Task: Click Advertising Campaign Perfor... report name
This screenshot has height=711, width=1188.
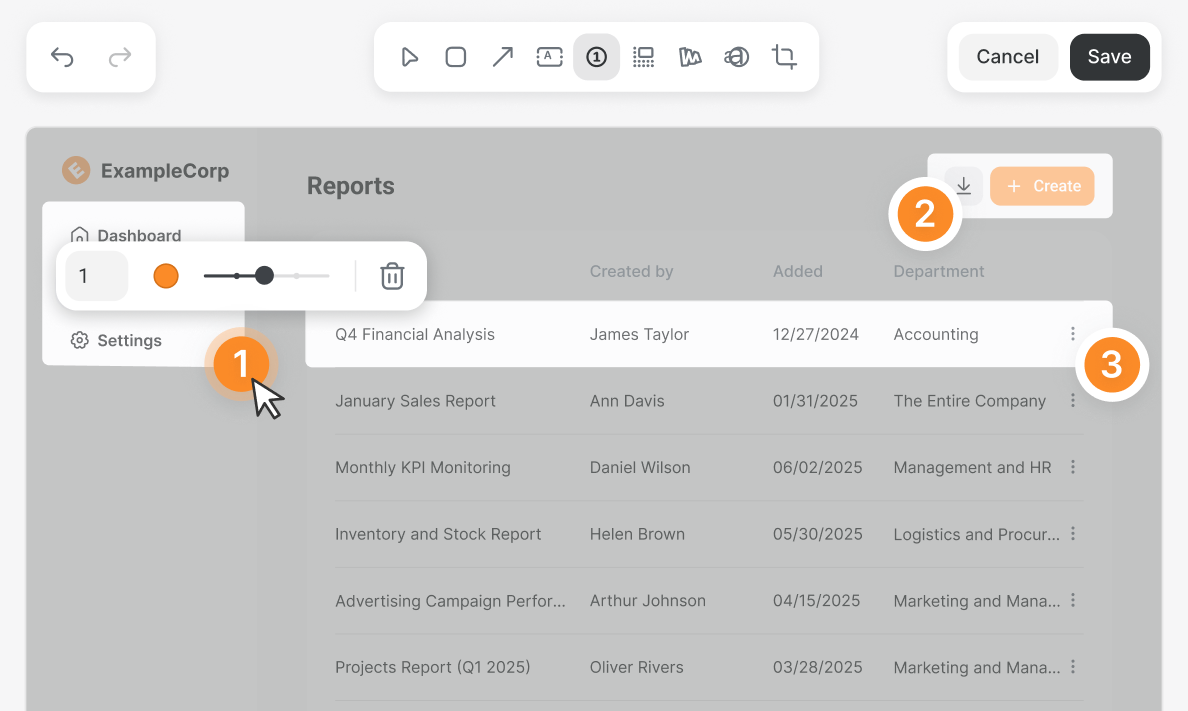Action: coord(450,601)
